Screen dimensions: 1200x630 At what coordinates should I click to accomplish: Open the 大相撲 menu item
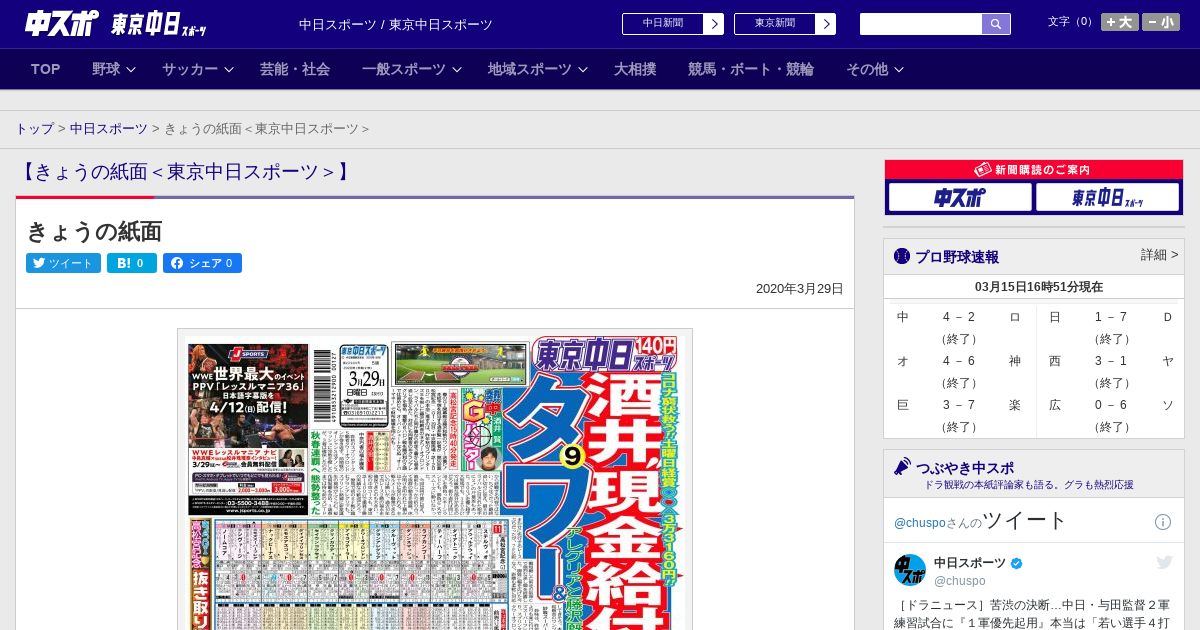[x=635, y=69]
